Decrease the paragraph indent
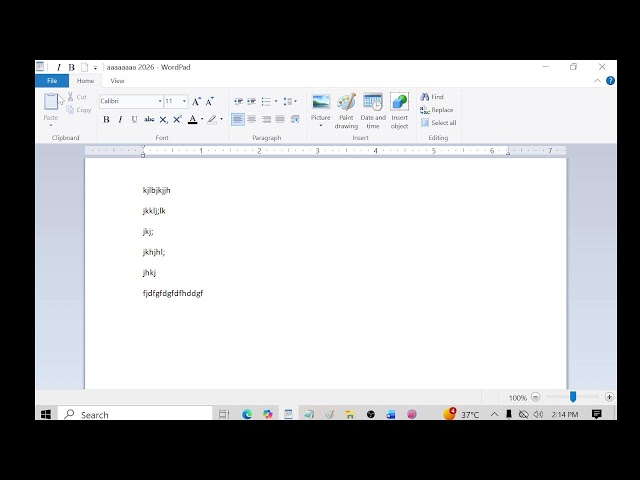 238,101
